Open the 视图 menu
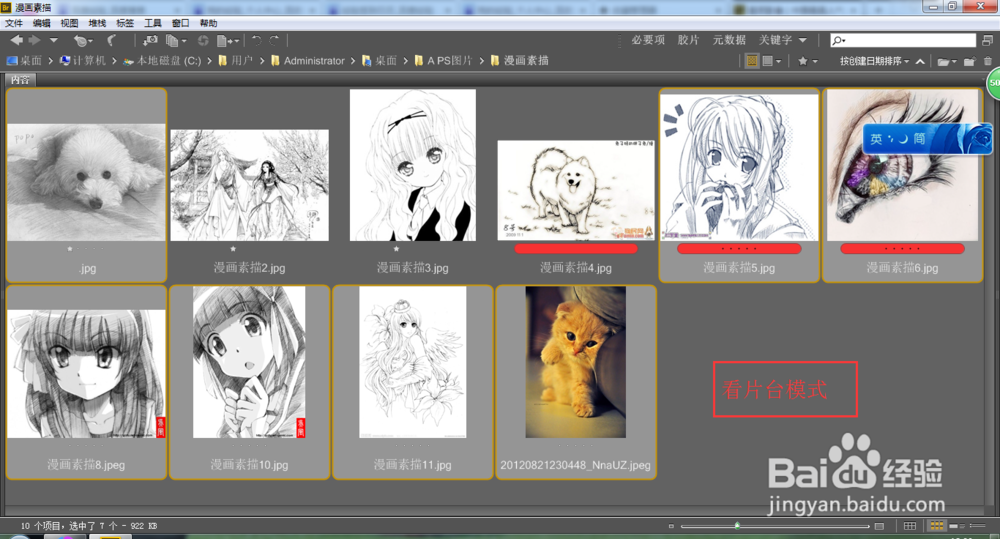Image resolution: width=1000 pixels, height=539 pixels. [x=69, y=23]
